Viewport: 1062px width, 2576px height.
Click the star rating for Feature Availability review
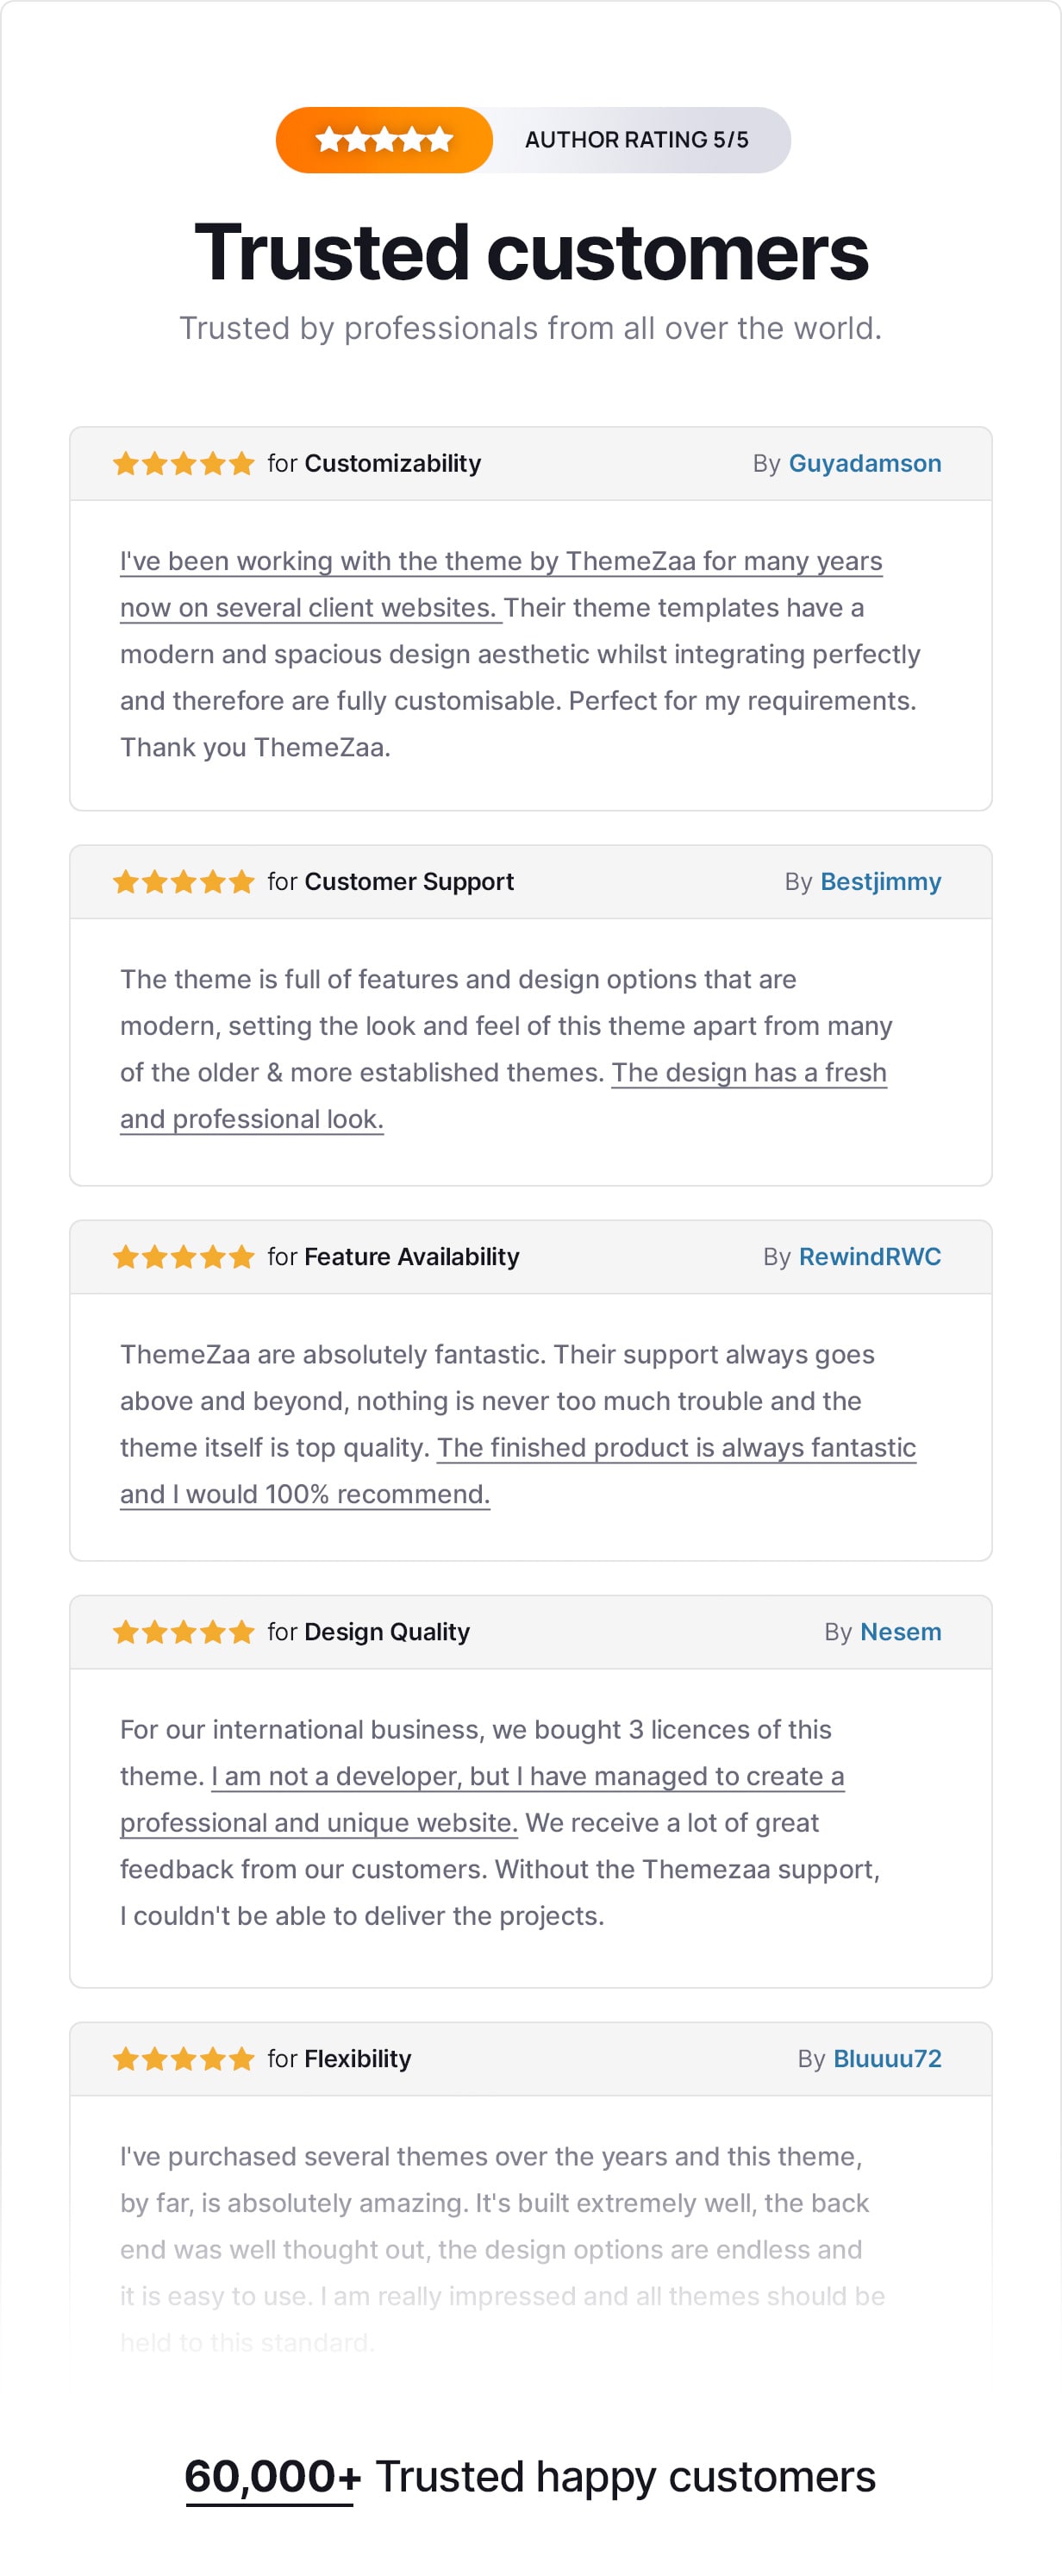184,1257
